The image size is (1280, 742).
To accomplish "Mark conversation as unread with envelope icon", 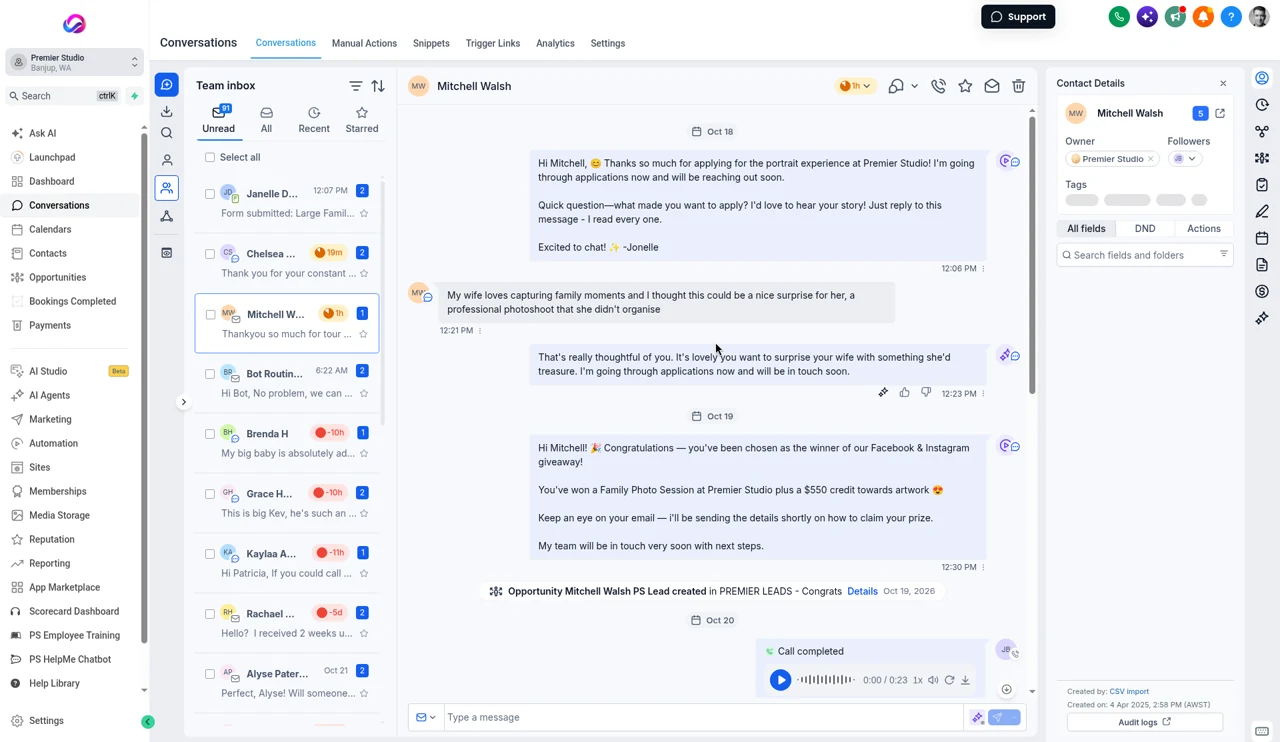I will click(992, 86).
